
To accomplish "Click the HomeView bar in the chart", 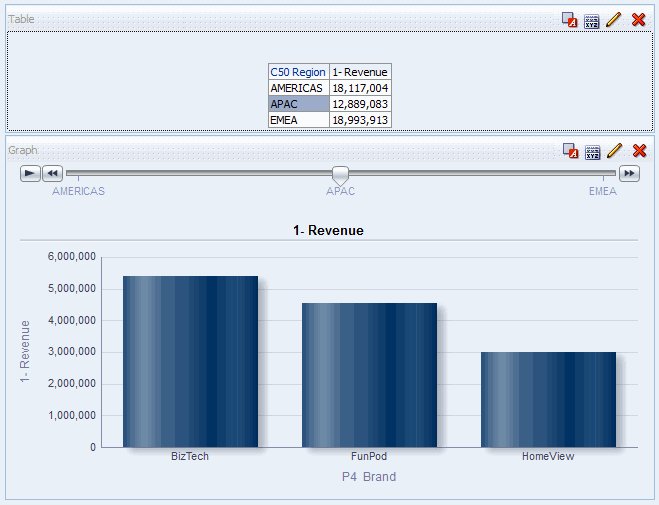I will pos(548,399).
